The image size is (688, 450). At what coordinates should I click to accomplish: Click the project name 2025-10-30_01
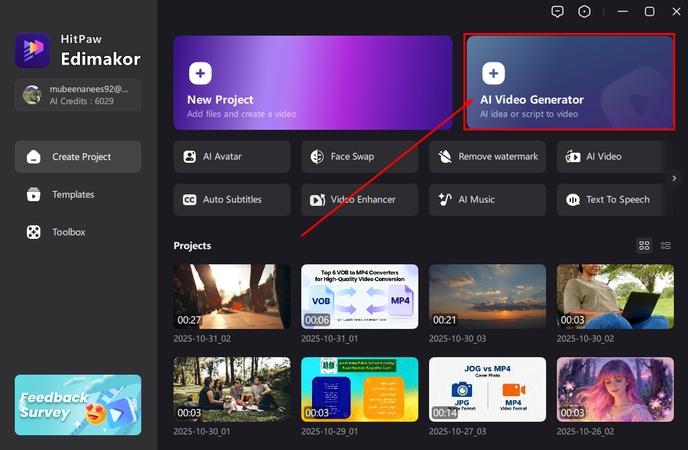click(x=202, y=432)
